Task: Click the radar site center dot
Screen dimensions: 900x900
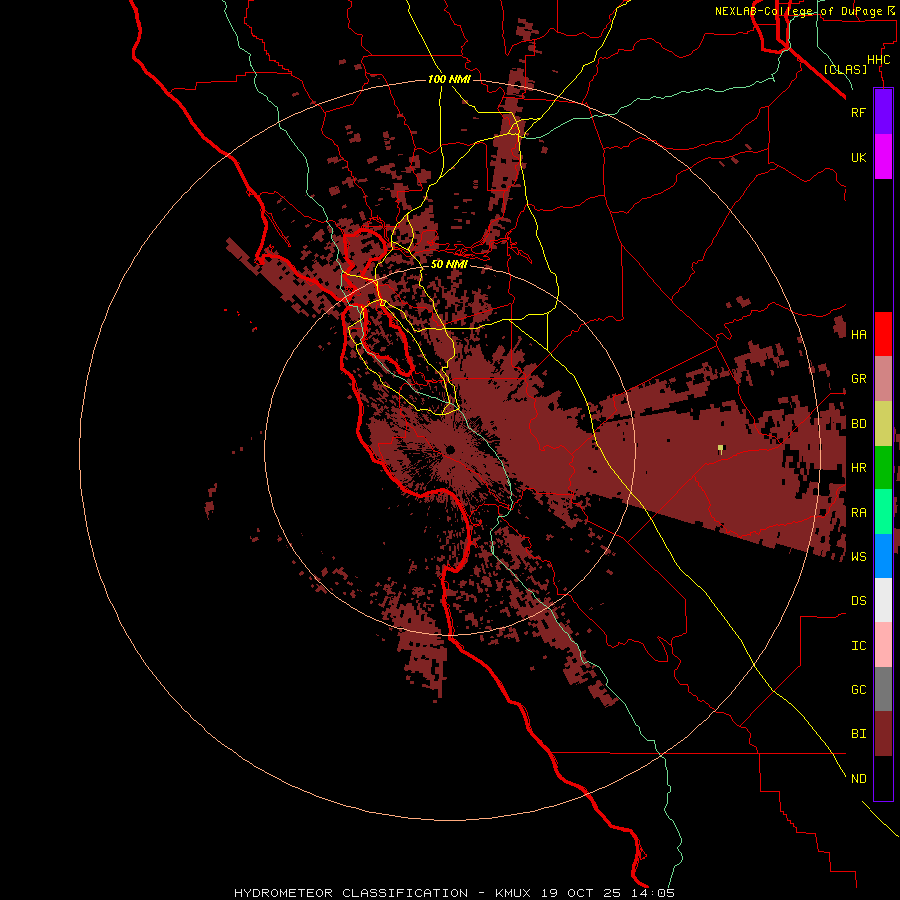Action: [x=450, y=449]
